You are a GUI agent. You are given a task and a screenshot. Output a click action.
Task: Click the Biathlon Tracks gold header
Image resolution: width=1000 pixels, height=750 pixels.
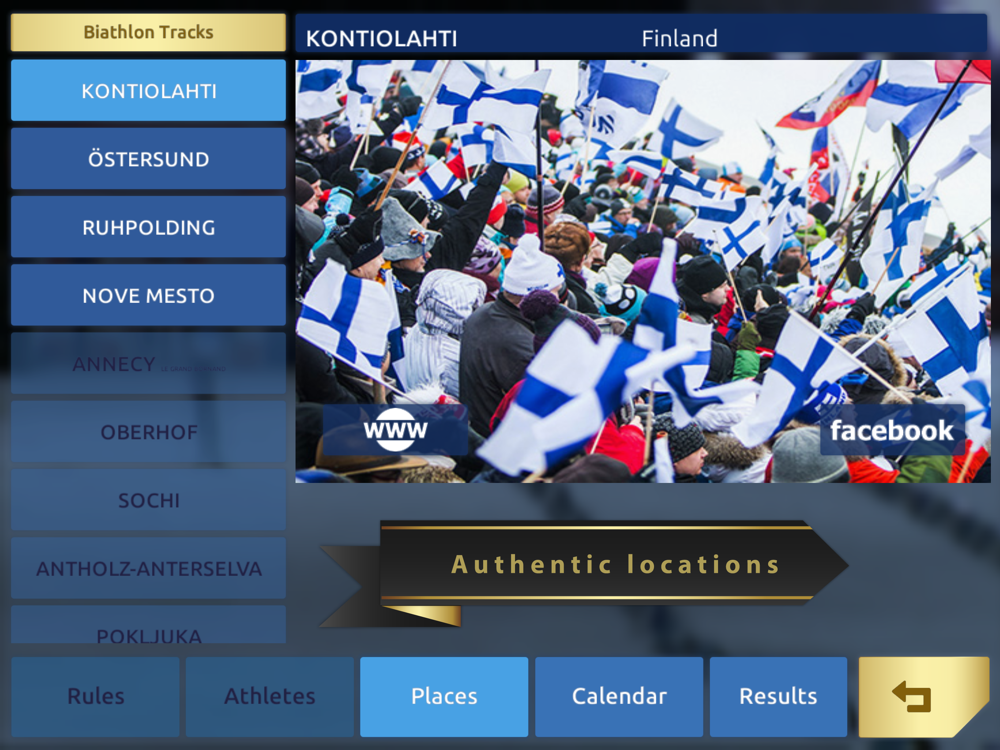tap(149, 32)
